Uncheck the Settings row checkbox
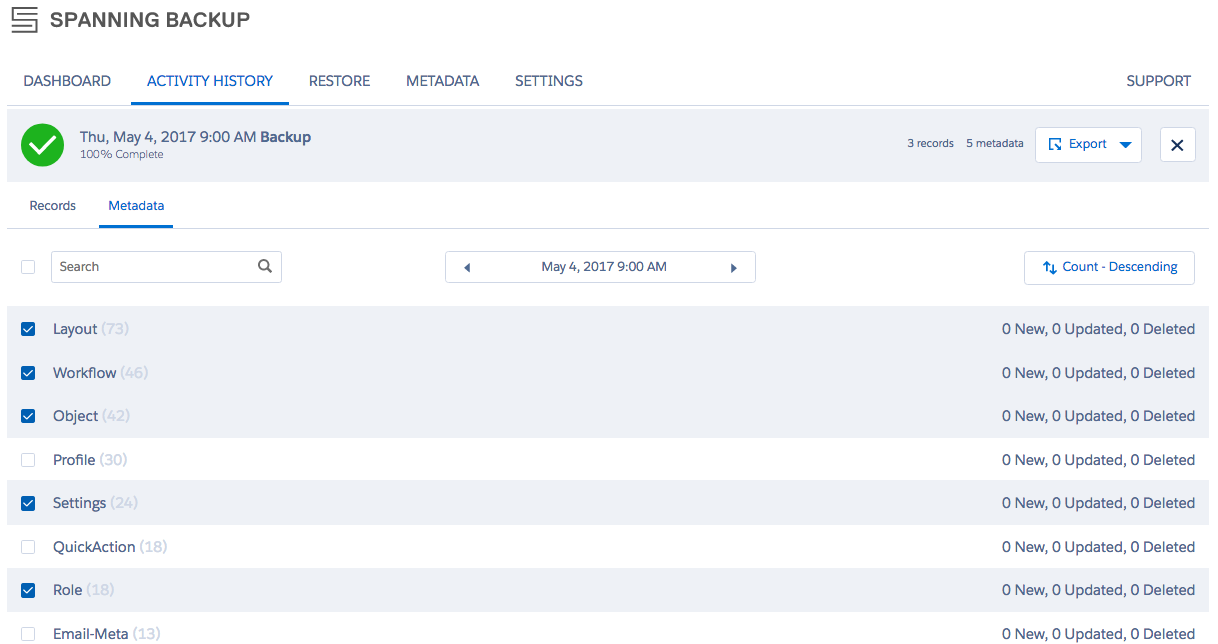Viewport: 1218px width, 644px height. (x=28, y=503)
